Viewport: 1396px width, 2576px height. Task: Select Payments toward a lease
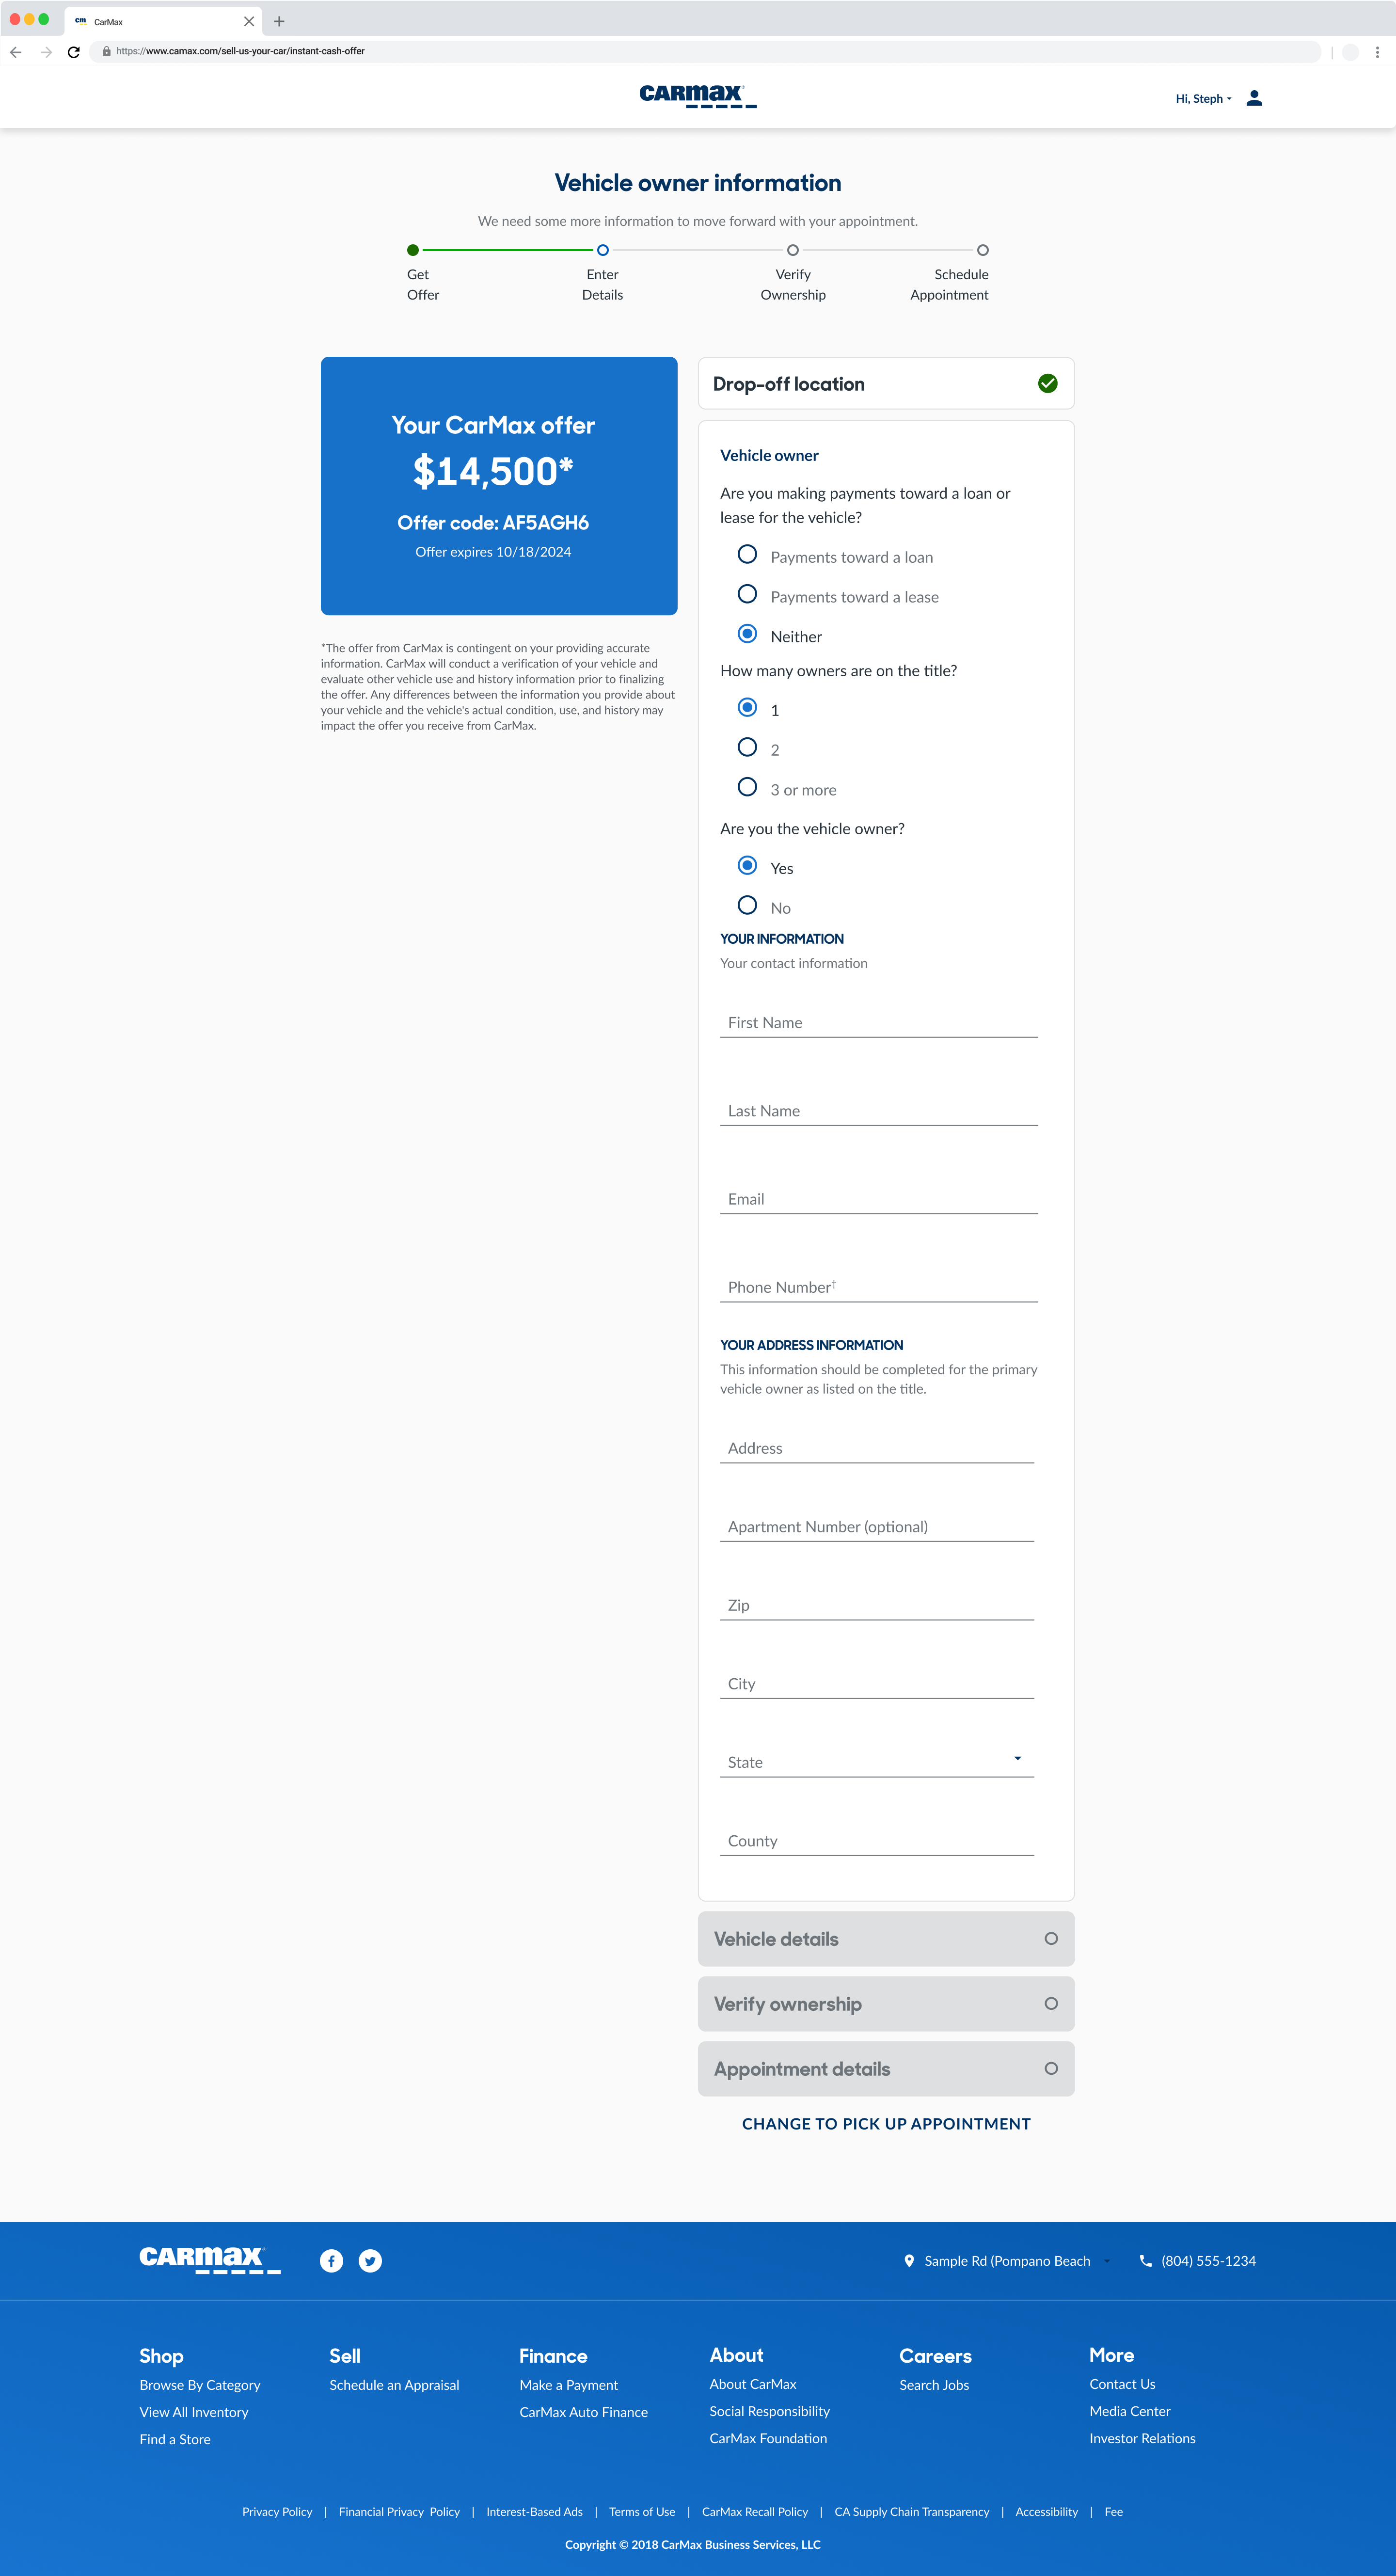pyautogui.click(x=747, y=594)
